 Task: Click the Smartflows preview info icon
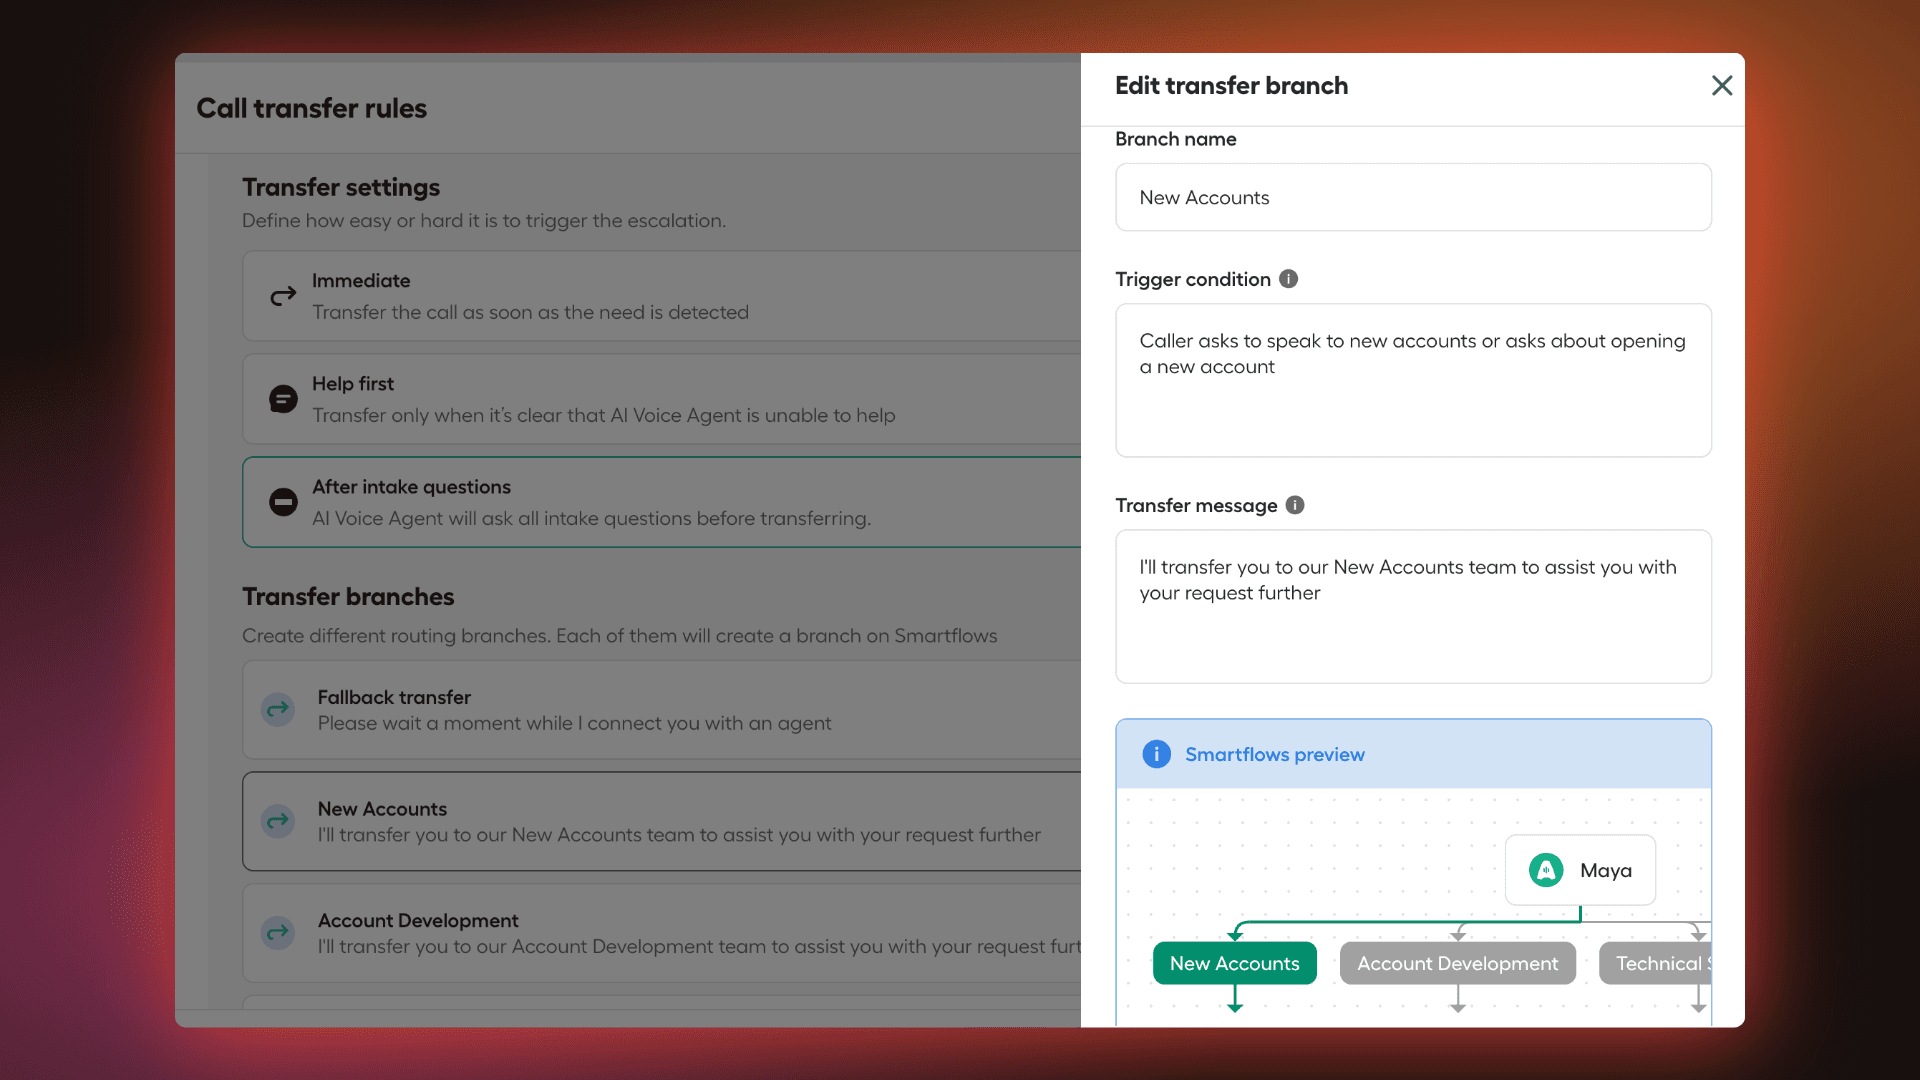(x=1156, y=754)
